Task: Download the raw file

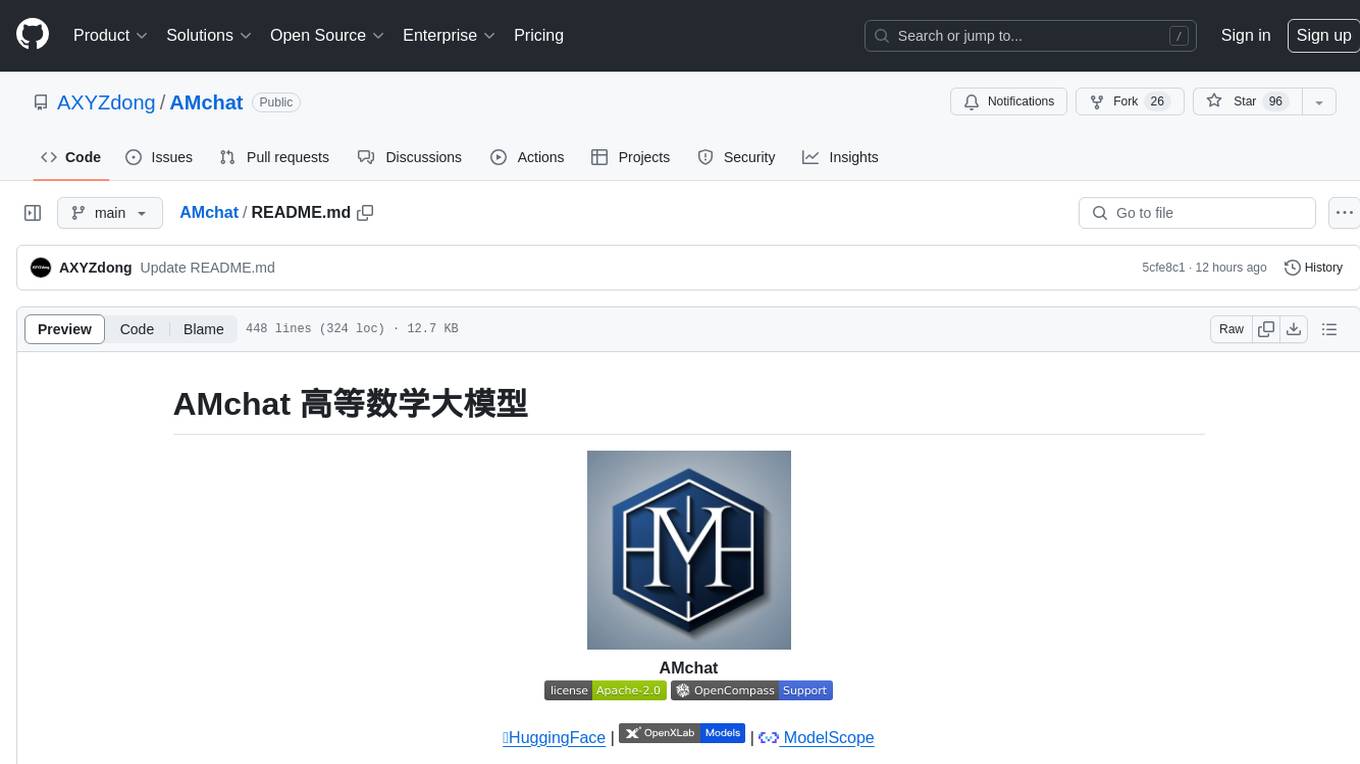Action: coord(1293,329)
